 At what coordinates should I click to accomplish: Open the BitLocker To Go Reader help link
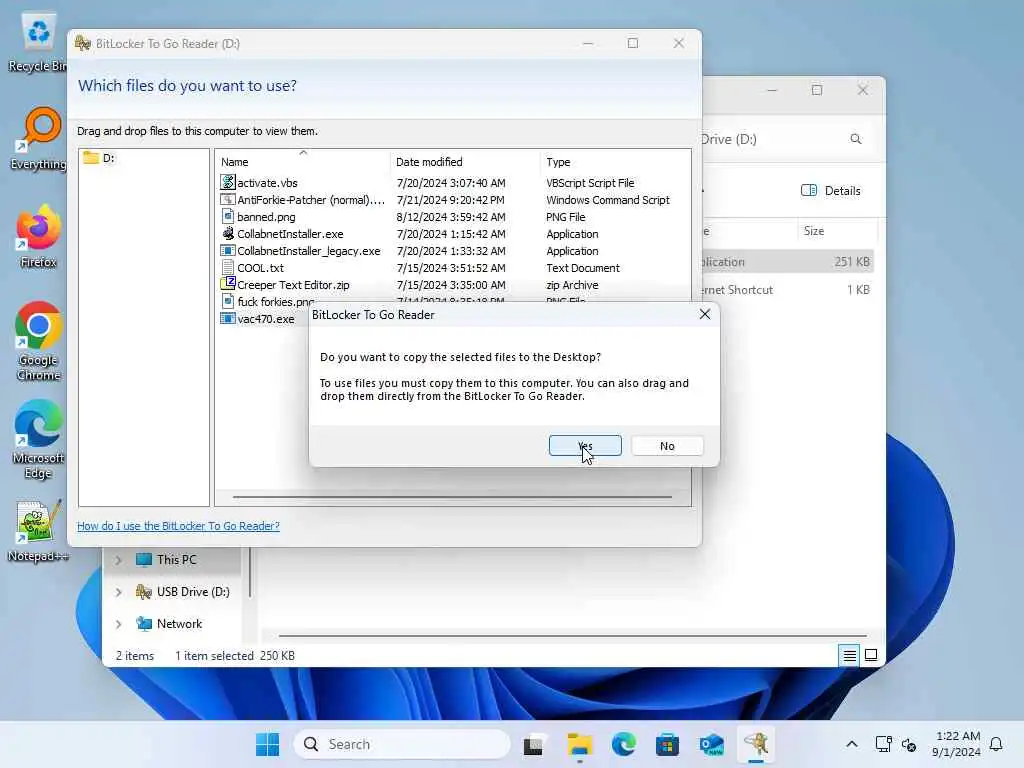pyautogui.click(x=178, y=526)
